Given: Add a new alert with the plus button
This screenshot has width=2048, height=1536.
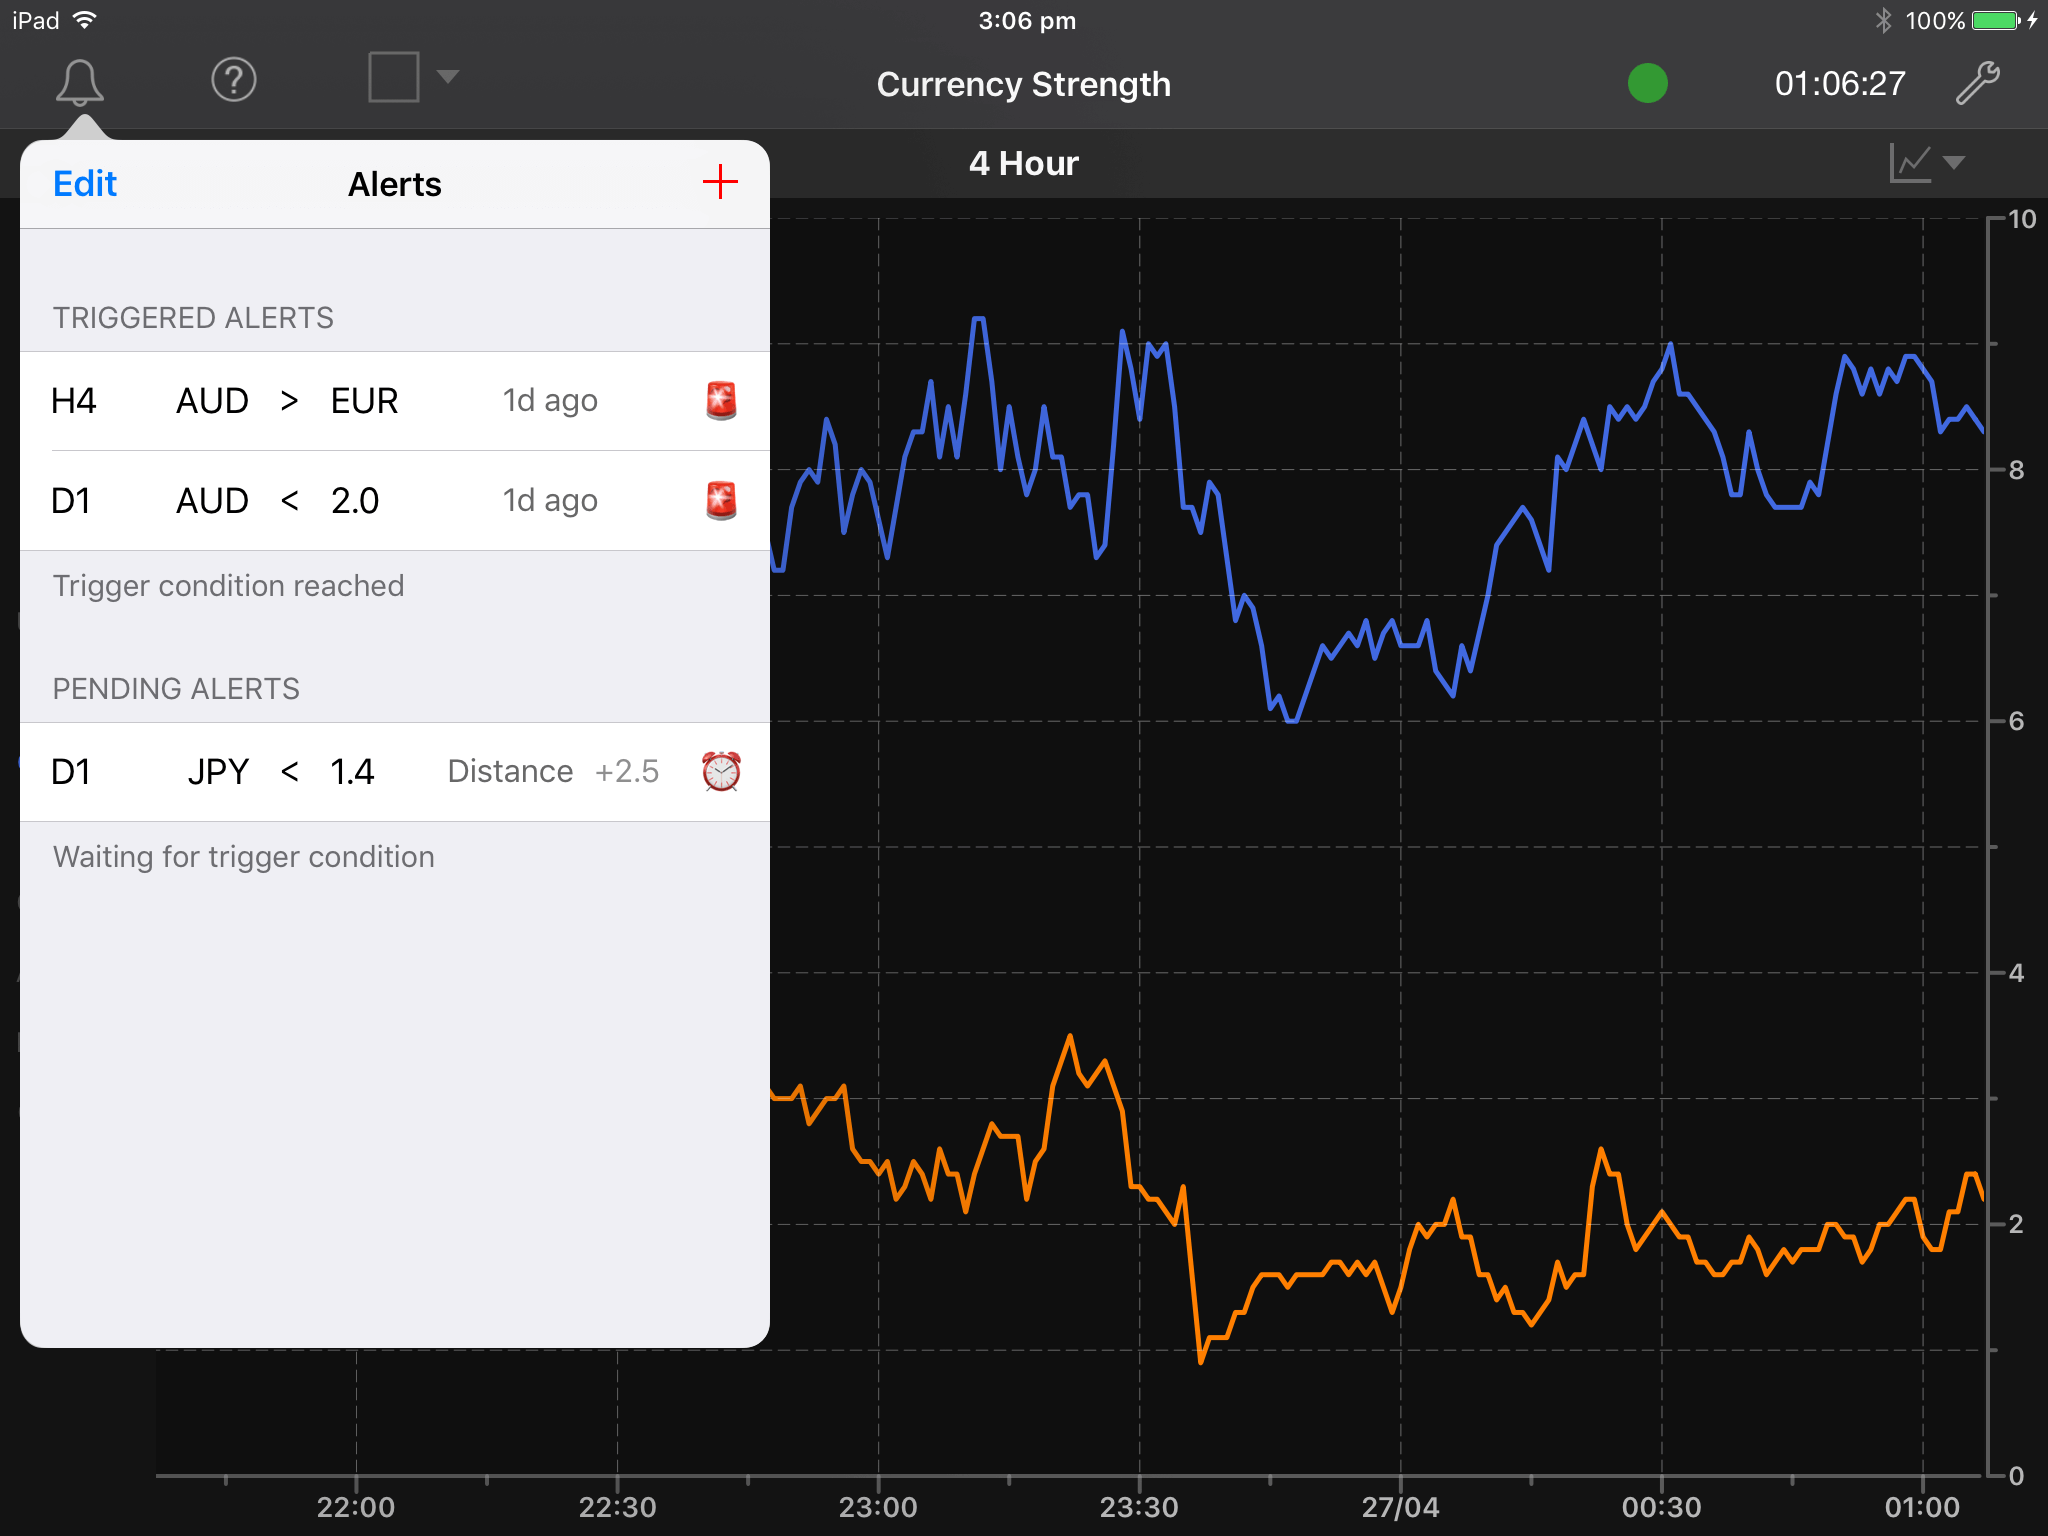Looking at the screenshot, I should [x=720, y=182].
